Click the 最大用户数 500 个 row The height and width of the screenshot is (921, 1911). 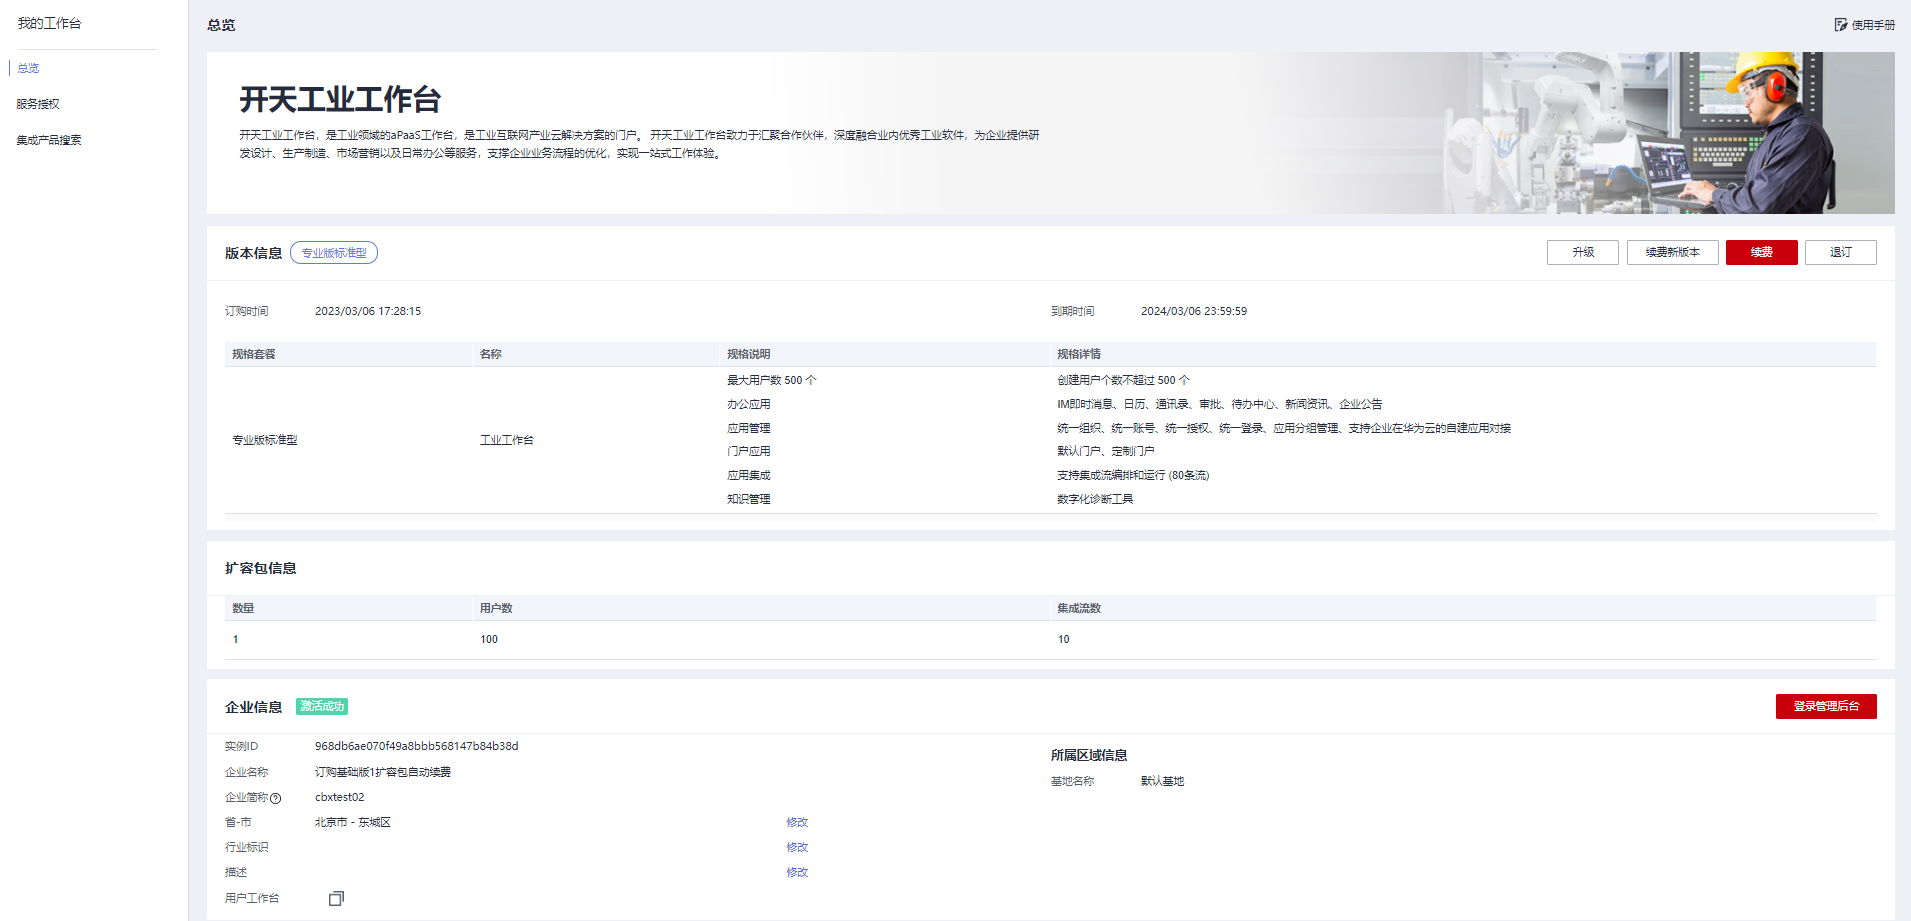click(x=772, y=380)
